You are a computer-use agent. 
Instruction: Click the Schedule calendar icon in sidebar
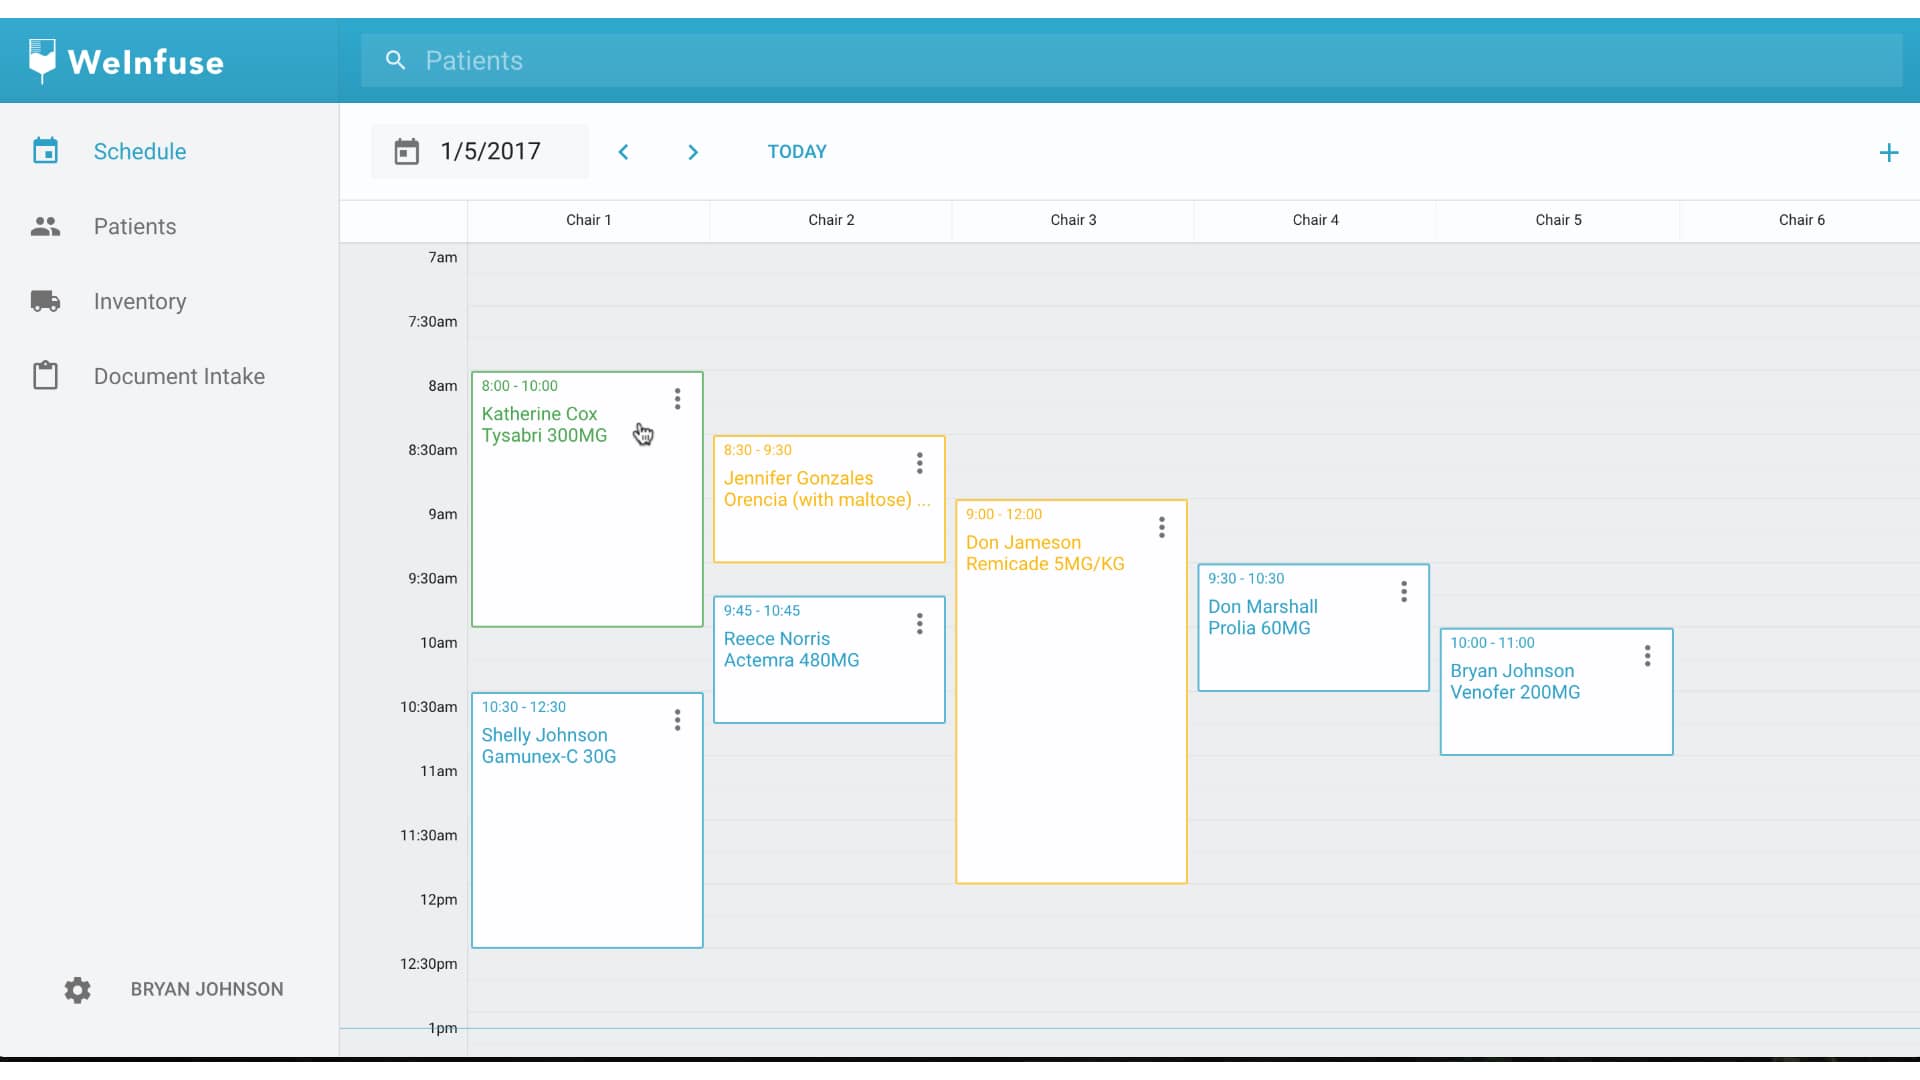[45, 151]
